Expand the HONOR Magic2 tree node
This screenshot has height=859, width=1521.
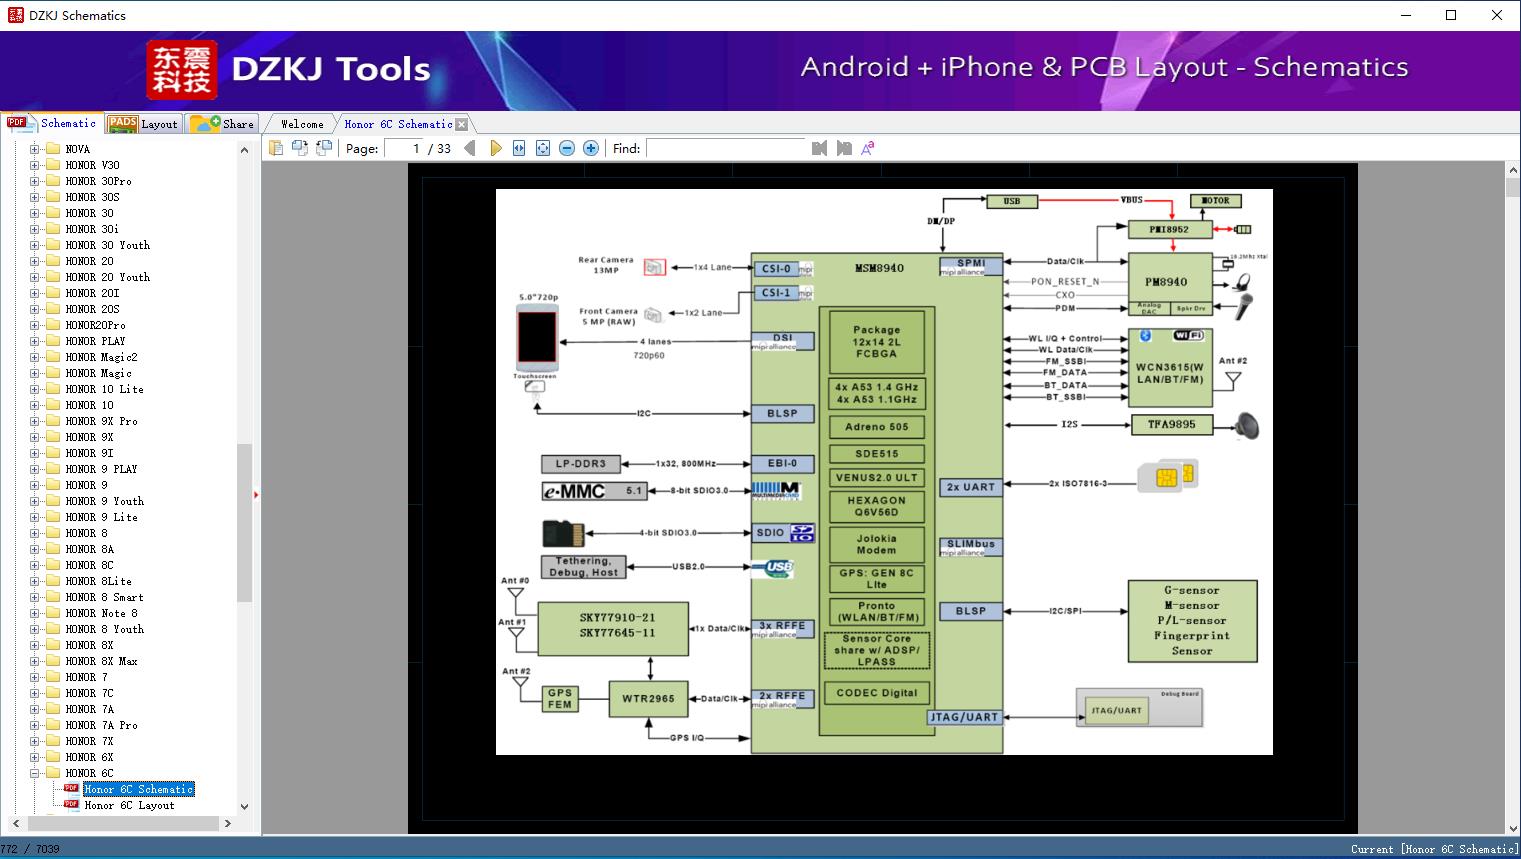pos(34,357)
